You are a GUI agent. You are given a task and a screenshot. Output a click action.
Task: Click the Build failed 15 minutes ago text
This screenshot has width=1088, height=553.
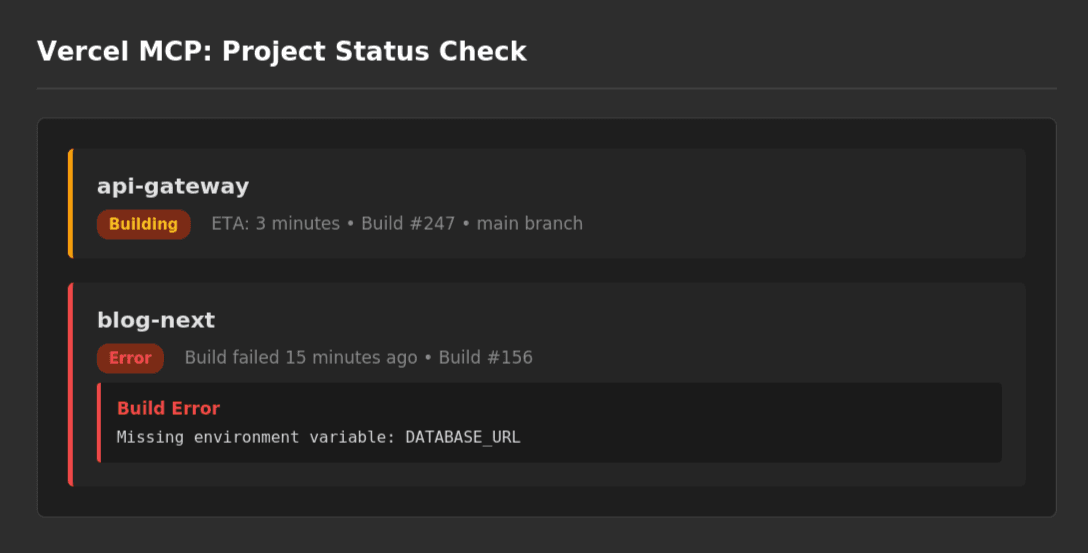click(x=300, y=358)
